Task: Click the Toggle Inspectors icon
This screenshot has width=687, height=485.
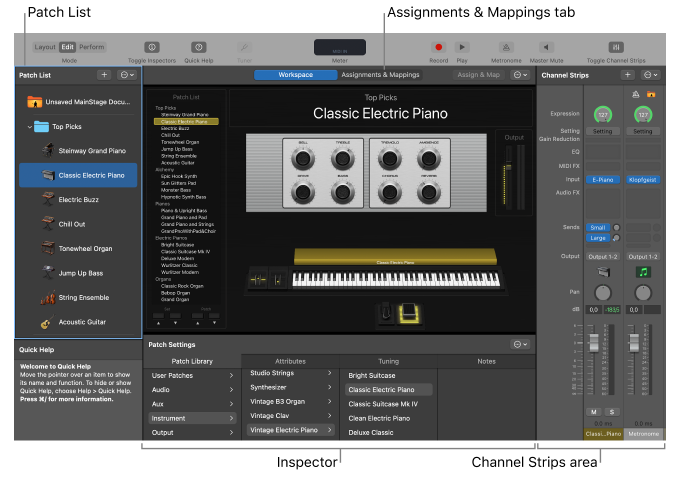Action: pos(152,47)
